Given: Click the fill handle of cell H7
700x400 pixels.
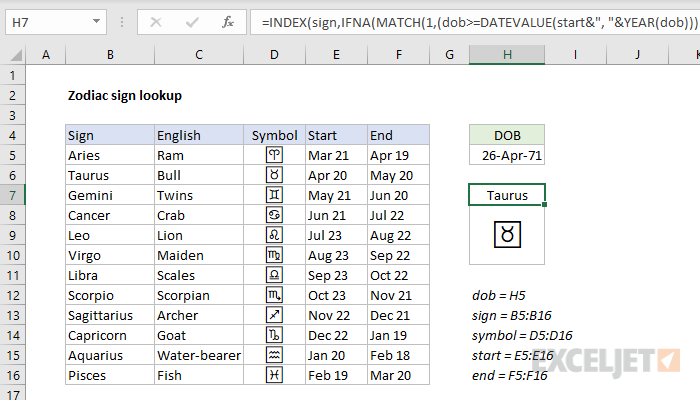Looking at the screenshot, I should [545, 204].
